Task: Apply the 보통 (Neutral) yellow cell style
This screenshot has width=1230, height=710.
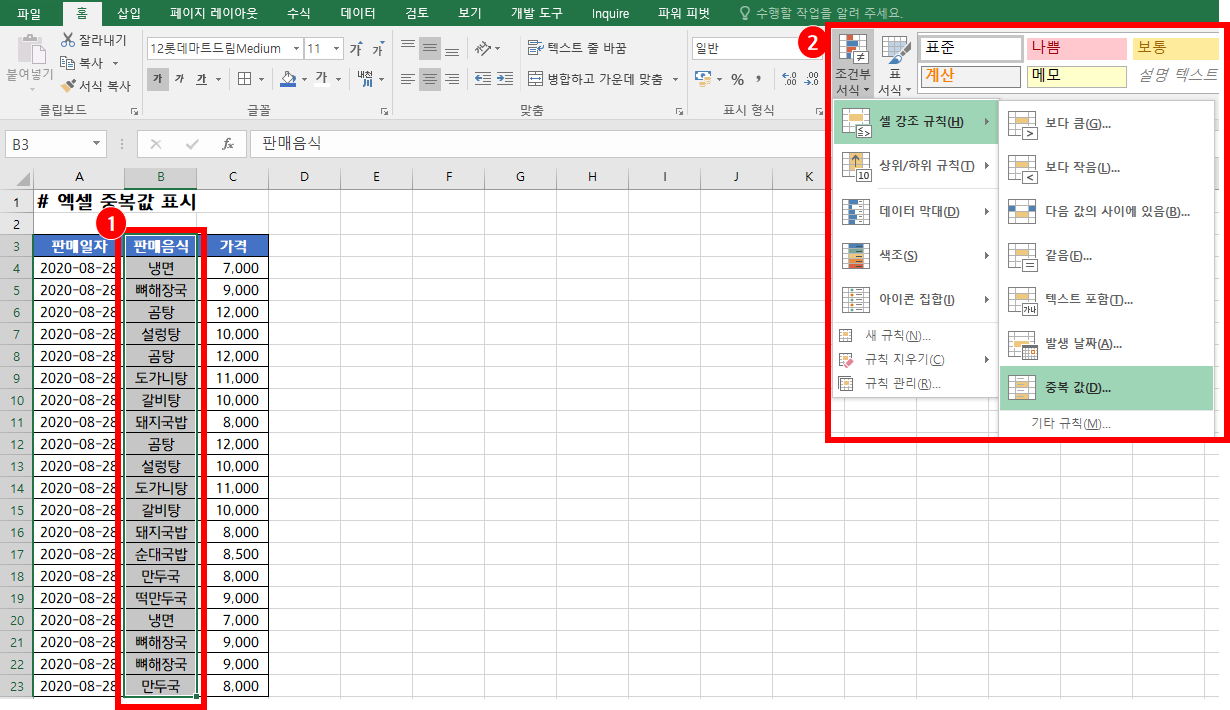Action: (1177, 48)
